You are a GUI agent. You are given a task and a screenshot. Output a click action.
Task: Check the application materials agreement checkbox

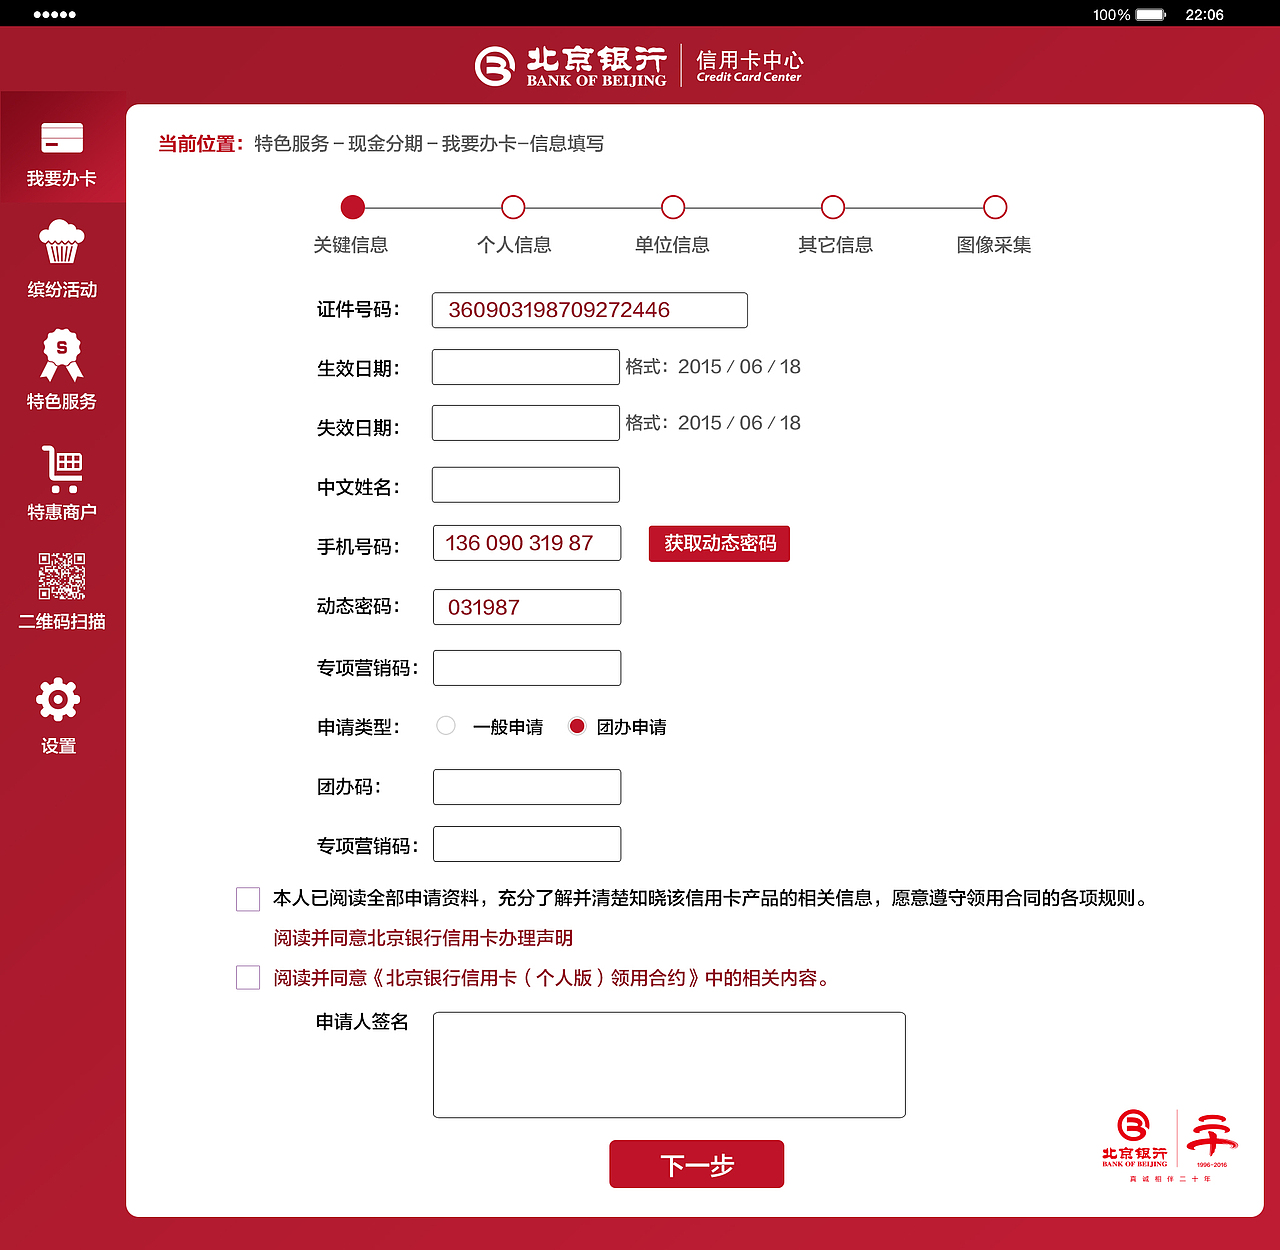point(247,898)
